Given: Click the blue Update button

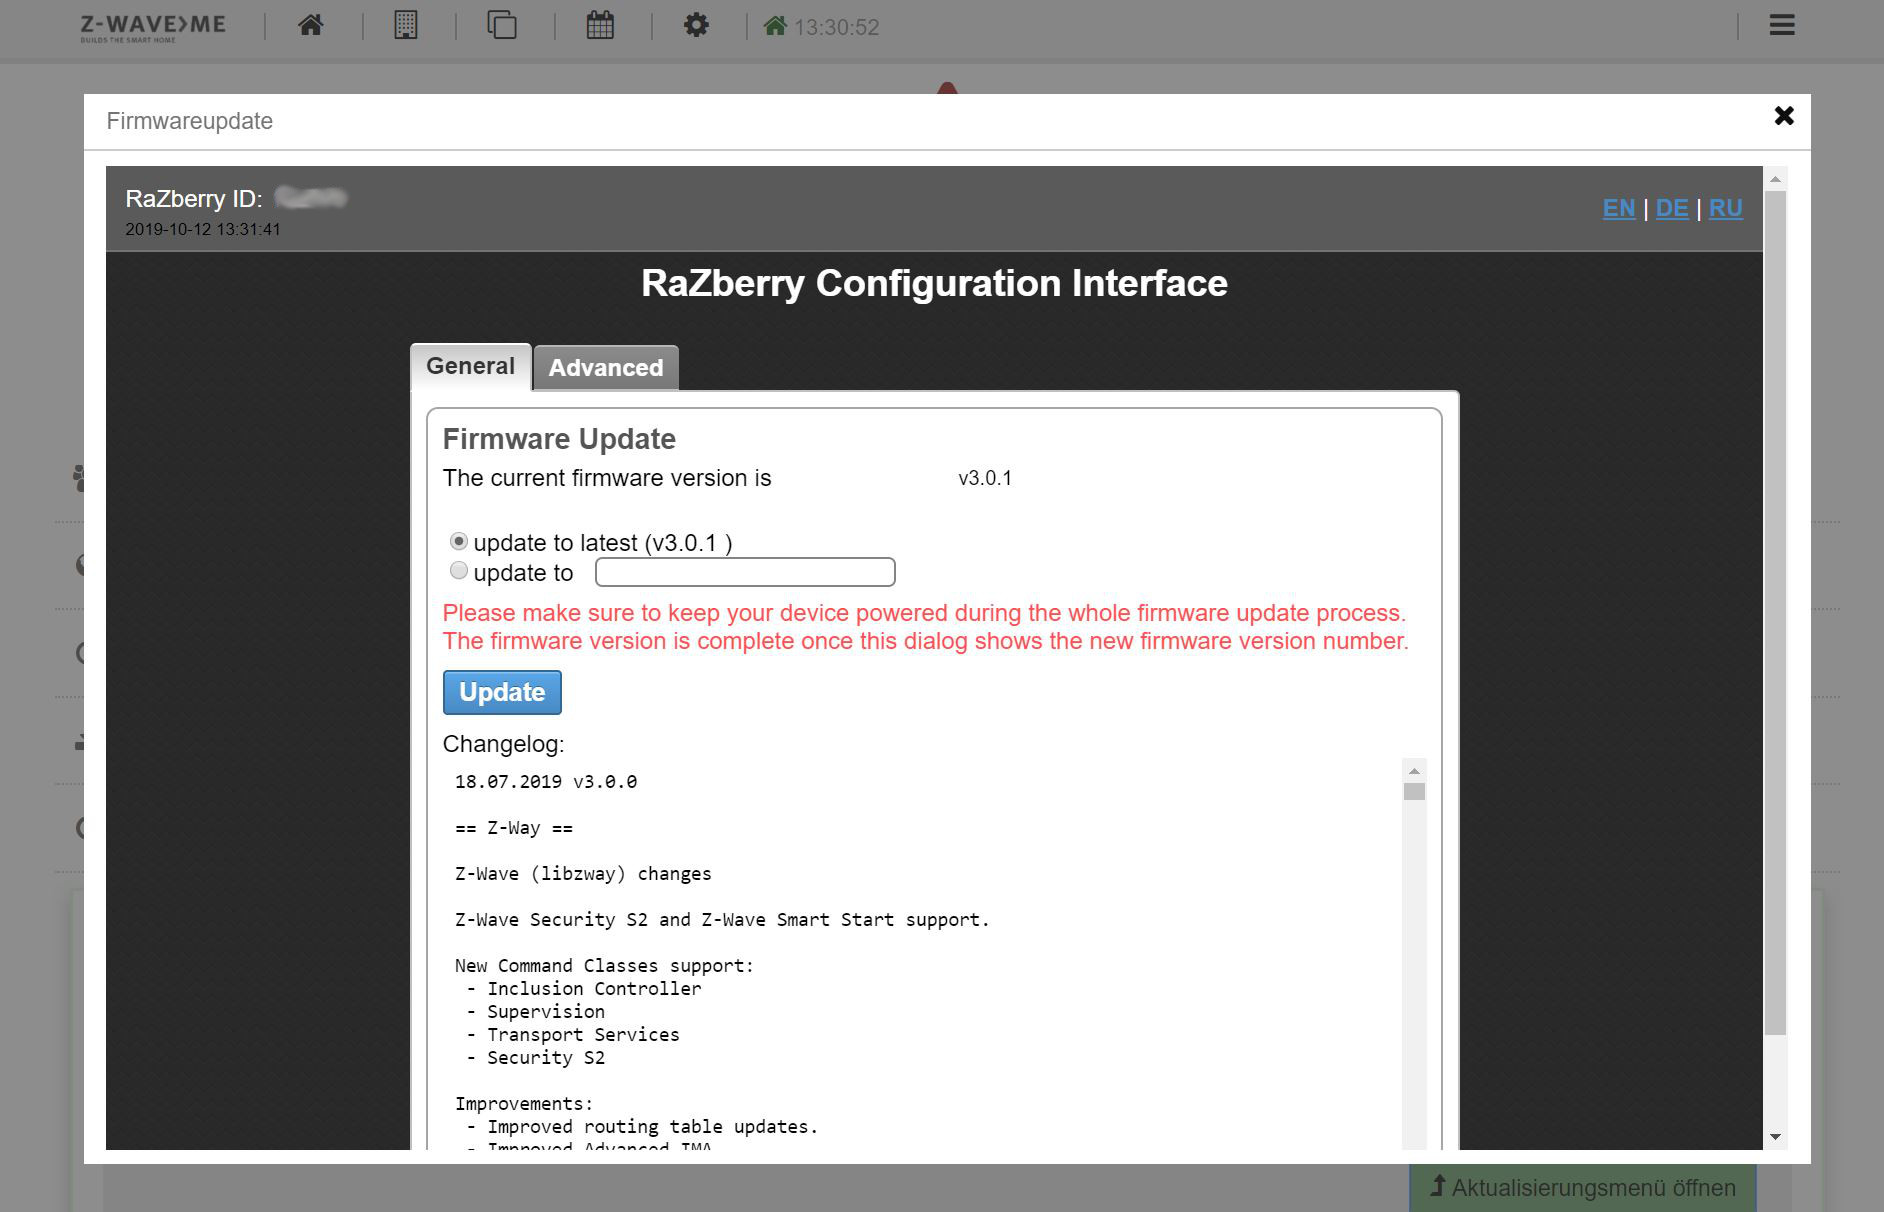Looking at the screenshot, I should [502, 692].
